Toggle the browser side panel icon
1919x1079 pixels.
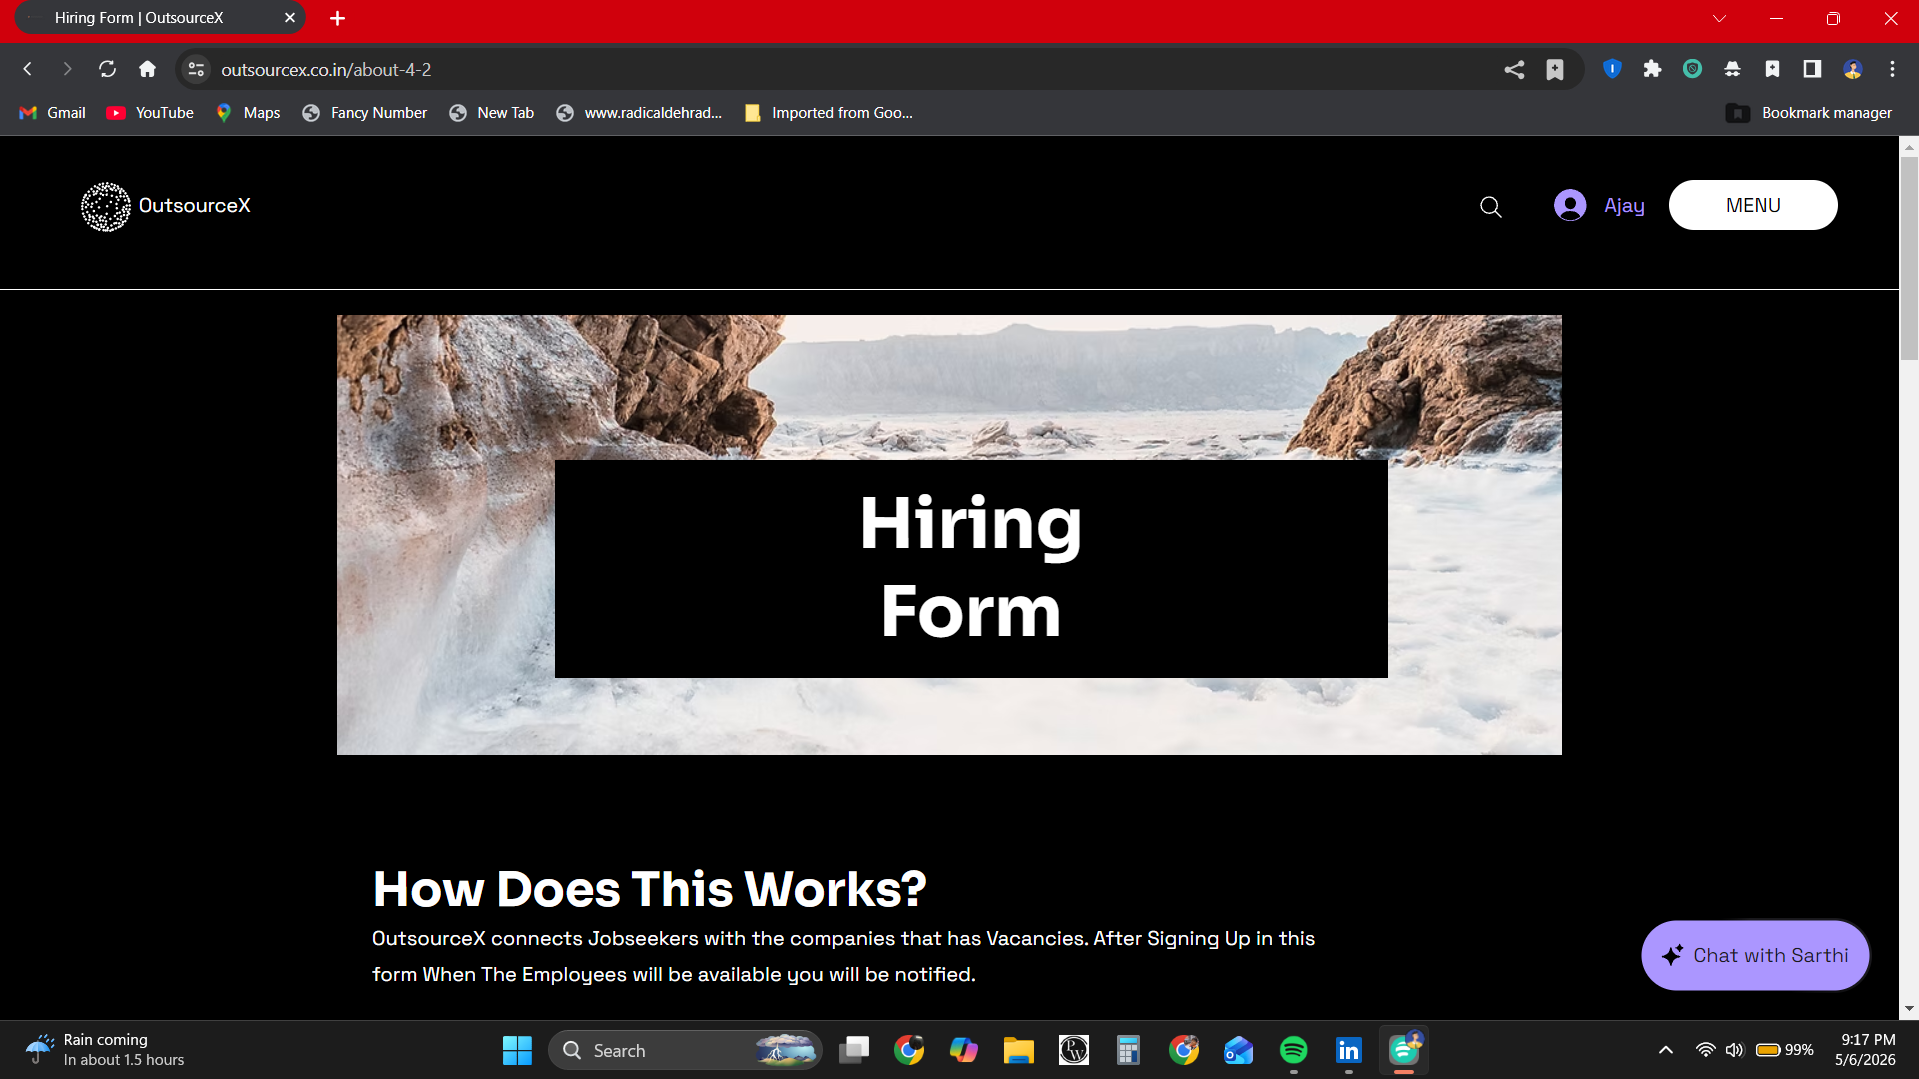tap(1811, 69)
